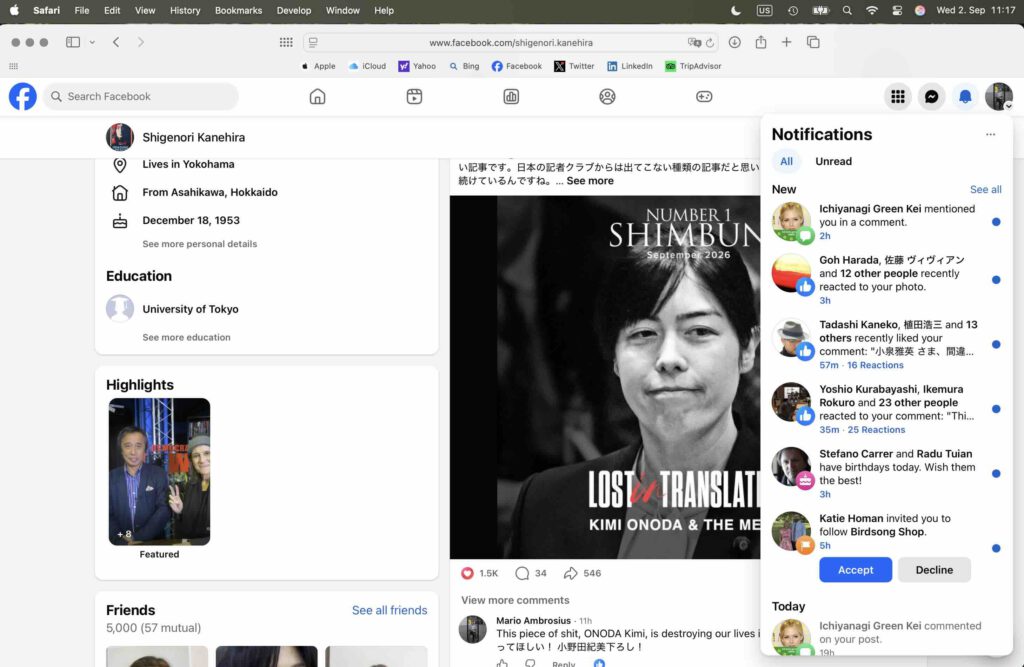
Task: Click the Search Facebook field
Action: coord(140,97)
